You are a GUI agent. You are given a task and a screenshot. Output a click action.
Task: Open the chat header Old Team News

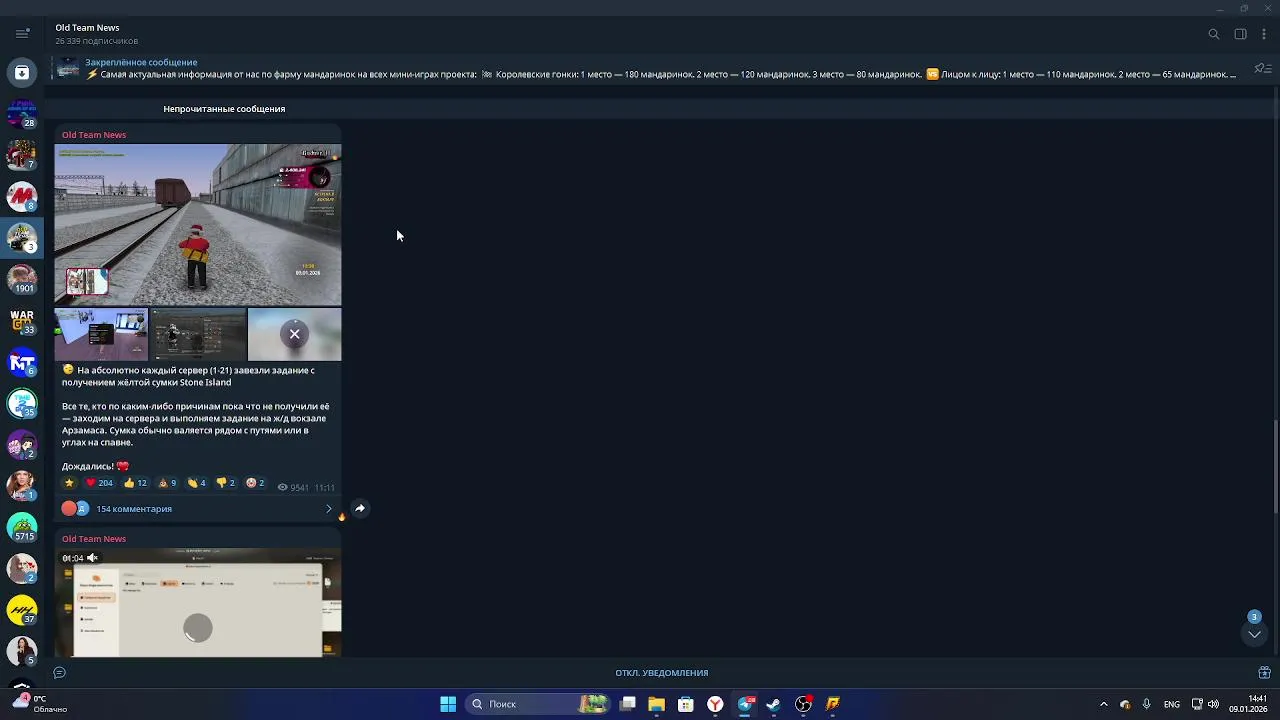pos(87,28)
